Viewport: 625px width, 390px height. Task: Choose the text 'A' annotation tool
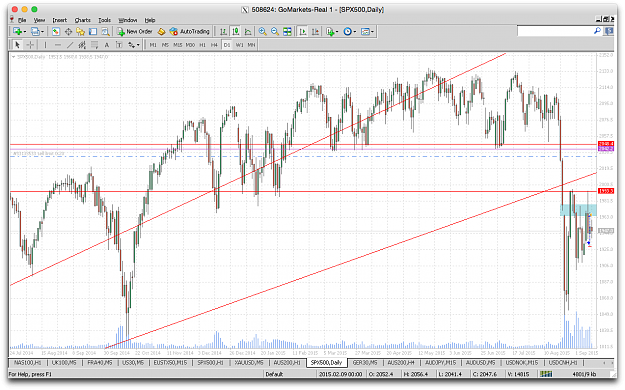(106, 45)
